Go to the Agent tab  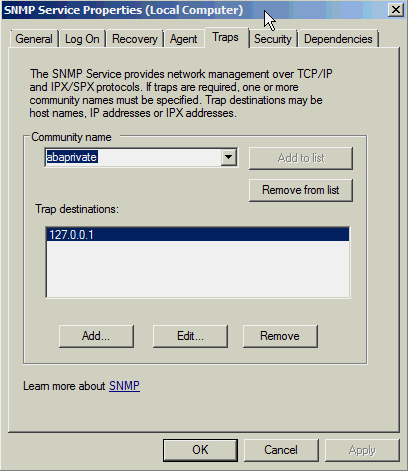click(183, 39)
